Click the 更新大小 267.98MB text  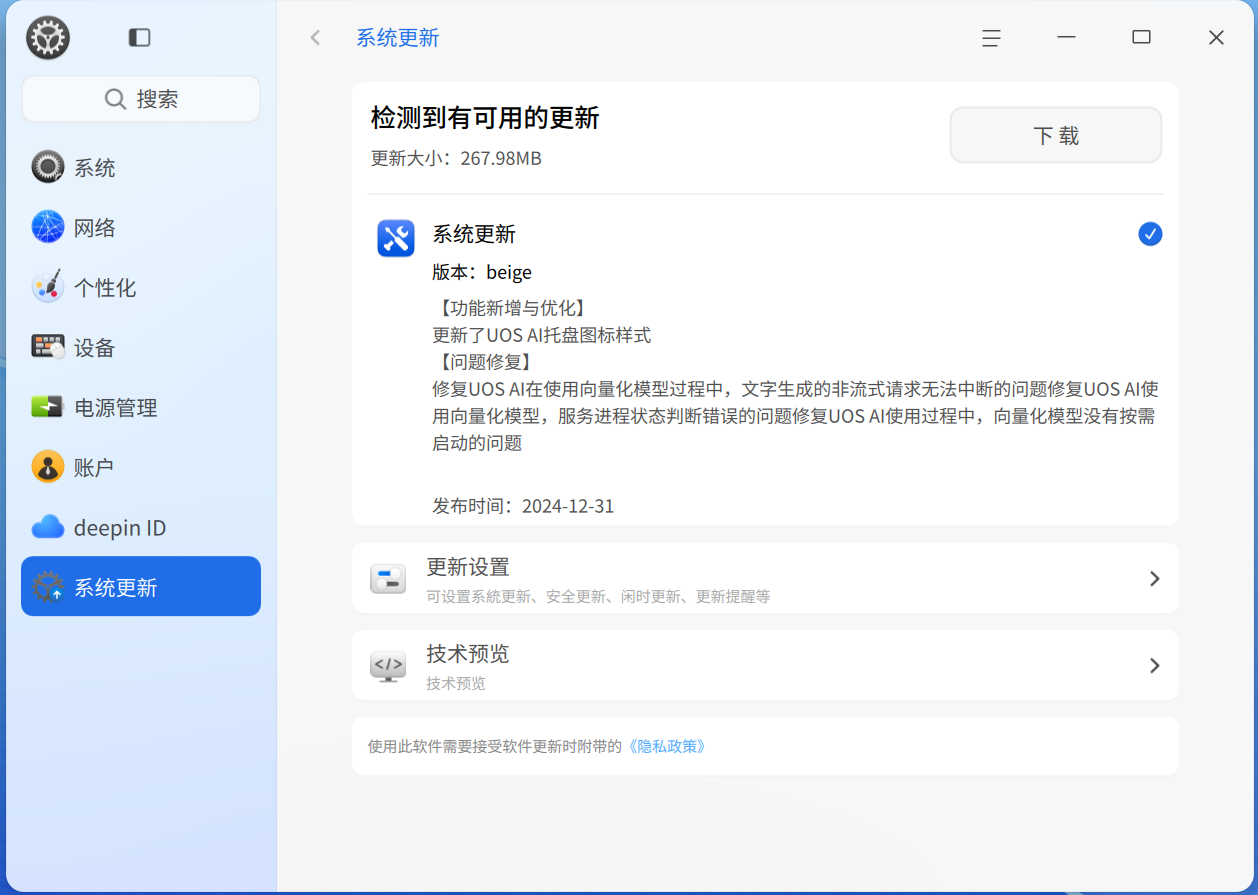pos(456,158)
